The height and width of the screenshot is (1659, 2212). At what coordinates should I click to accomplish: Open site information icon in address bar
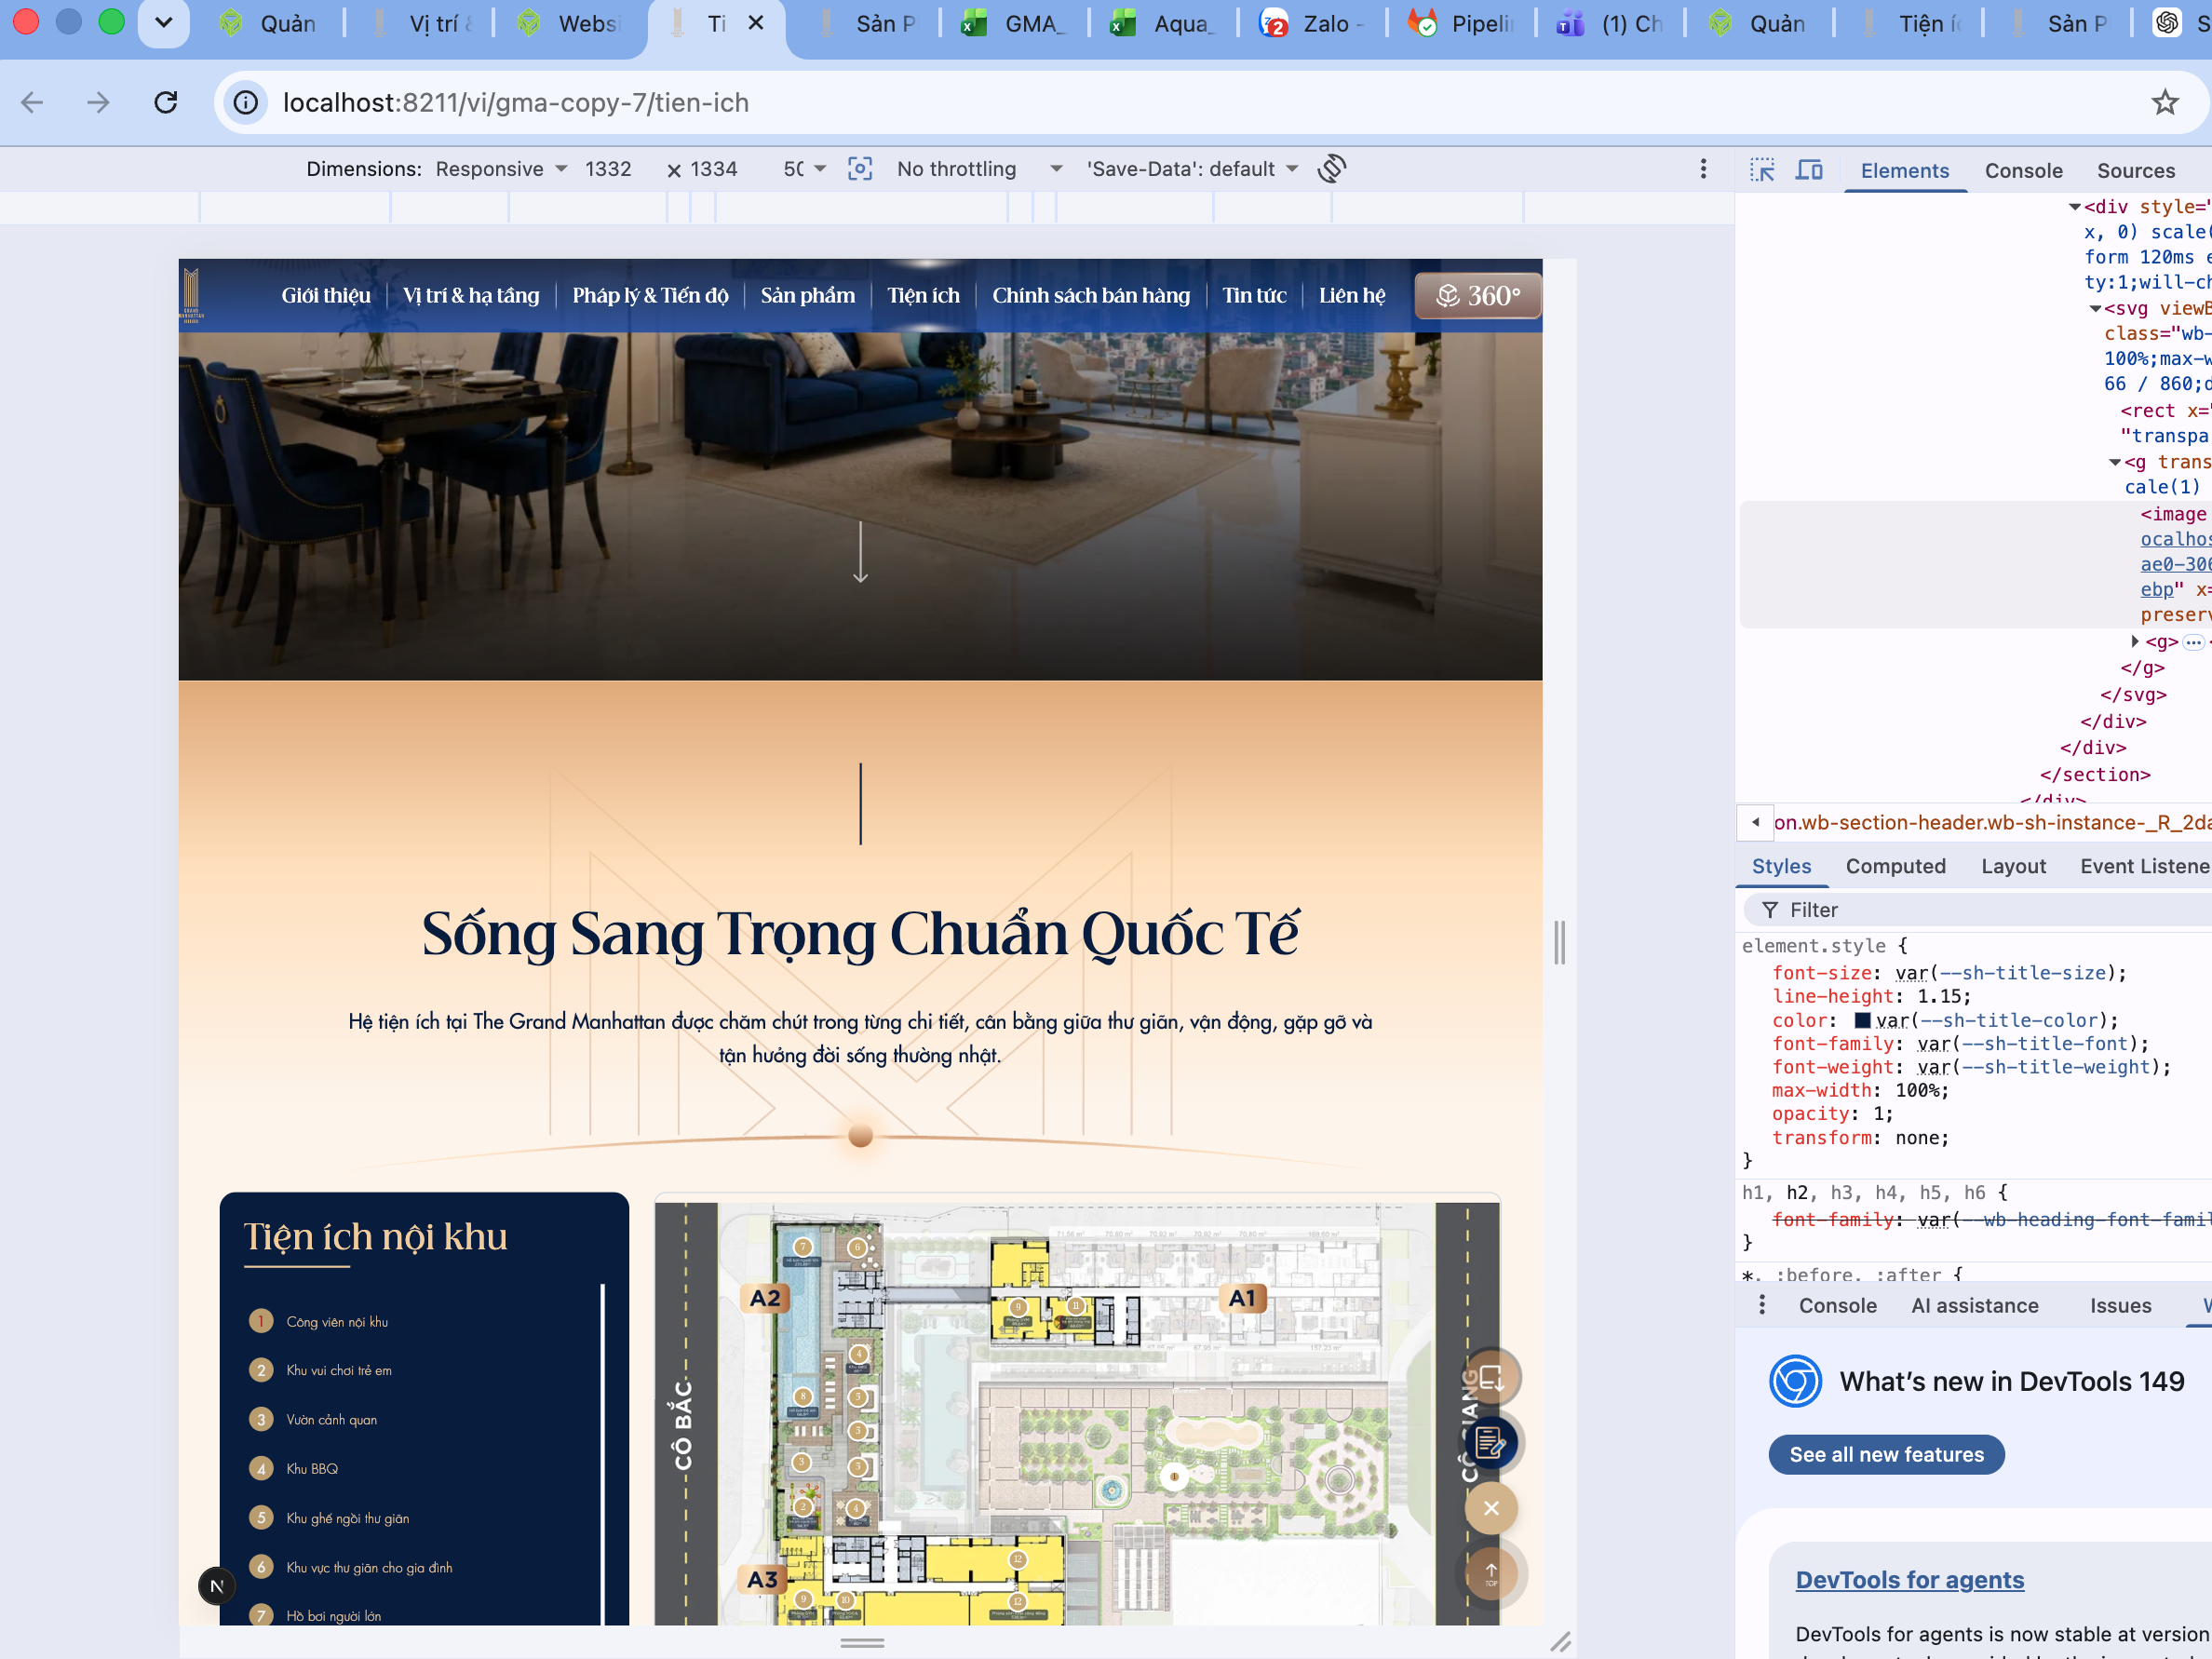[x=246, y=102]
